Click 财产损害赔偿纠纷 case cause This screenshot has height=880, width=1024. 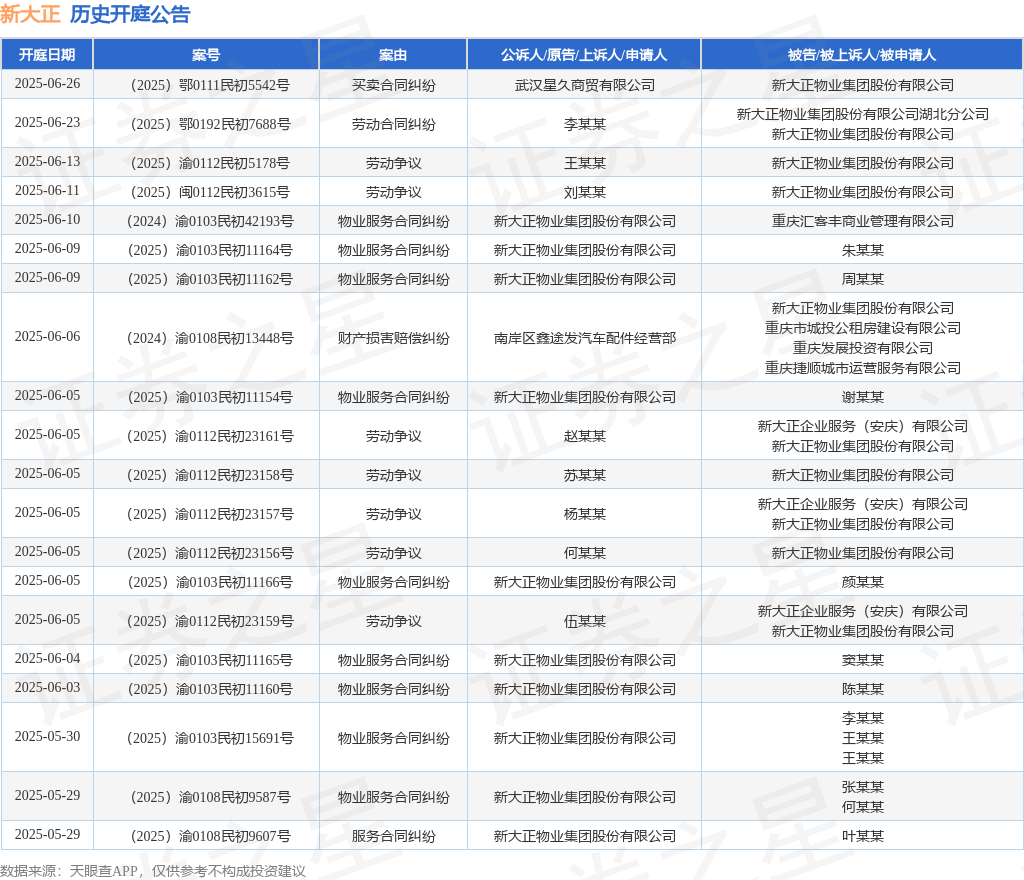click(393, 338)
